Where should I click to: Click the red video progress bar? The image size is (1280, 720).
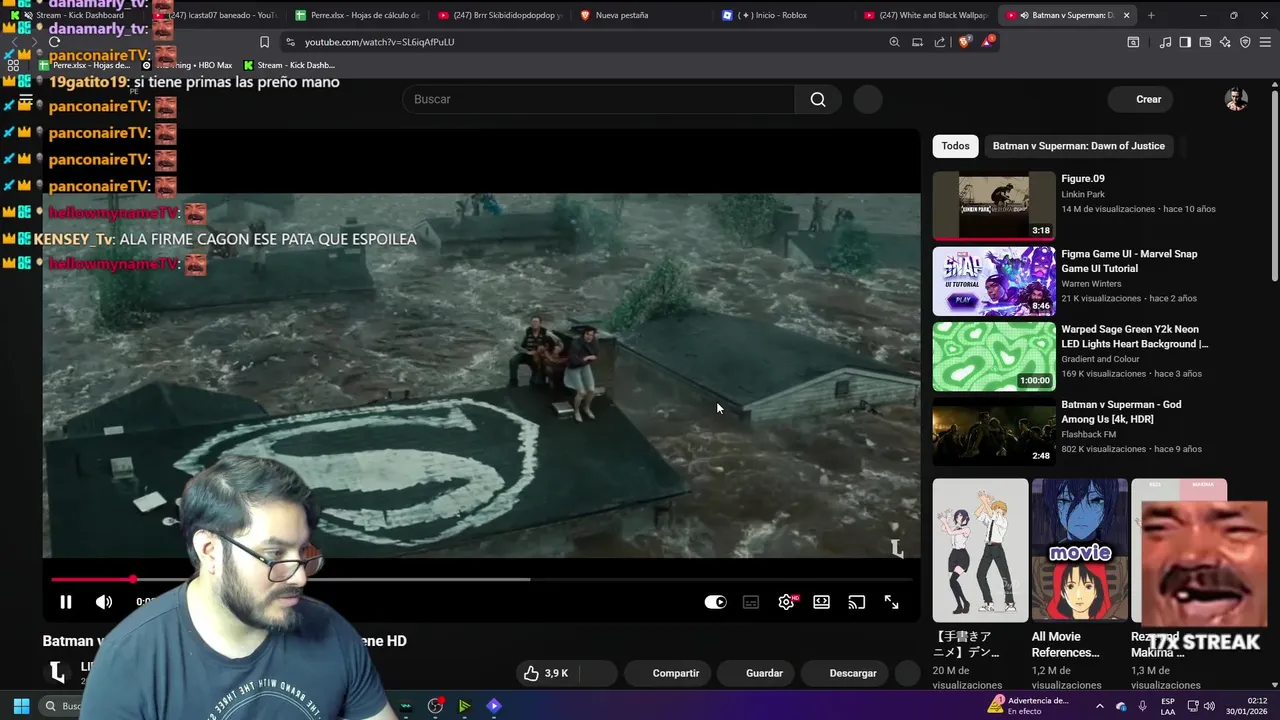(x=92, y=579)
